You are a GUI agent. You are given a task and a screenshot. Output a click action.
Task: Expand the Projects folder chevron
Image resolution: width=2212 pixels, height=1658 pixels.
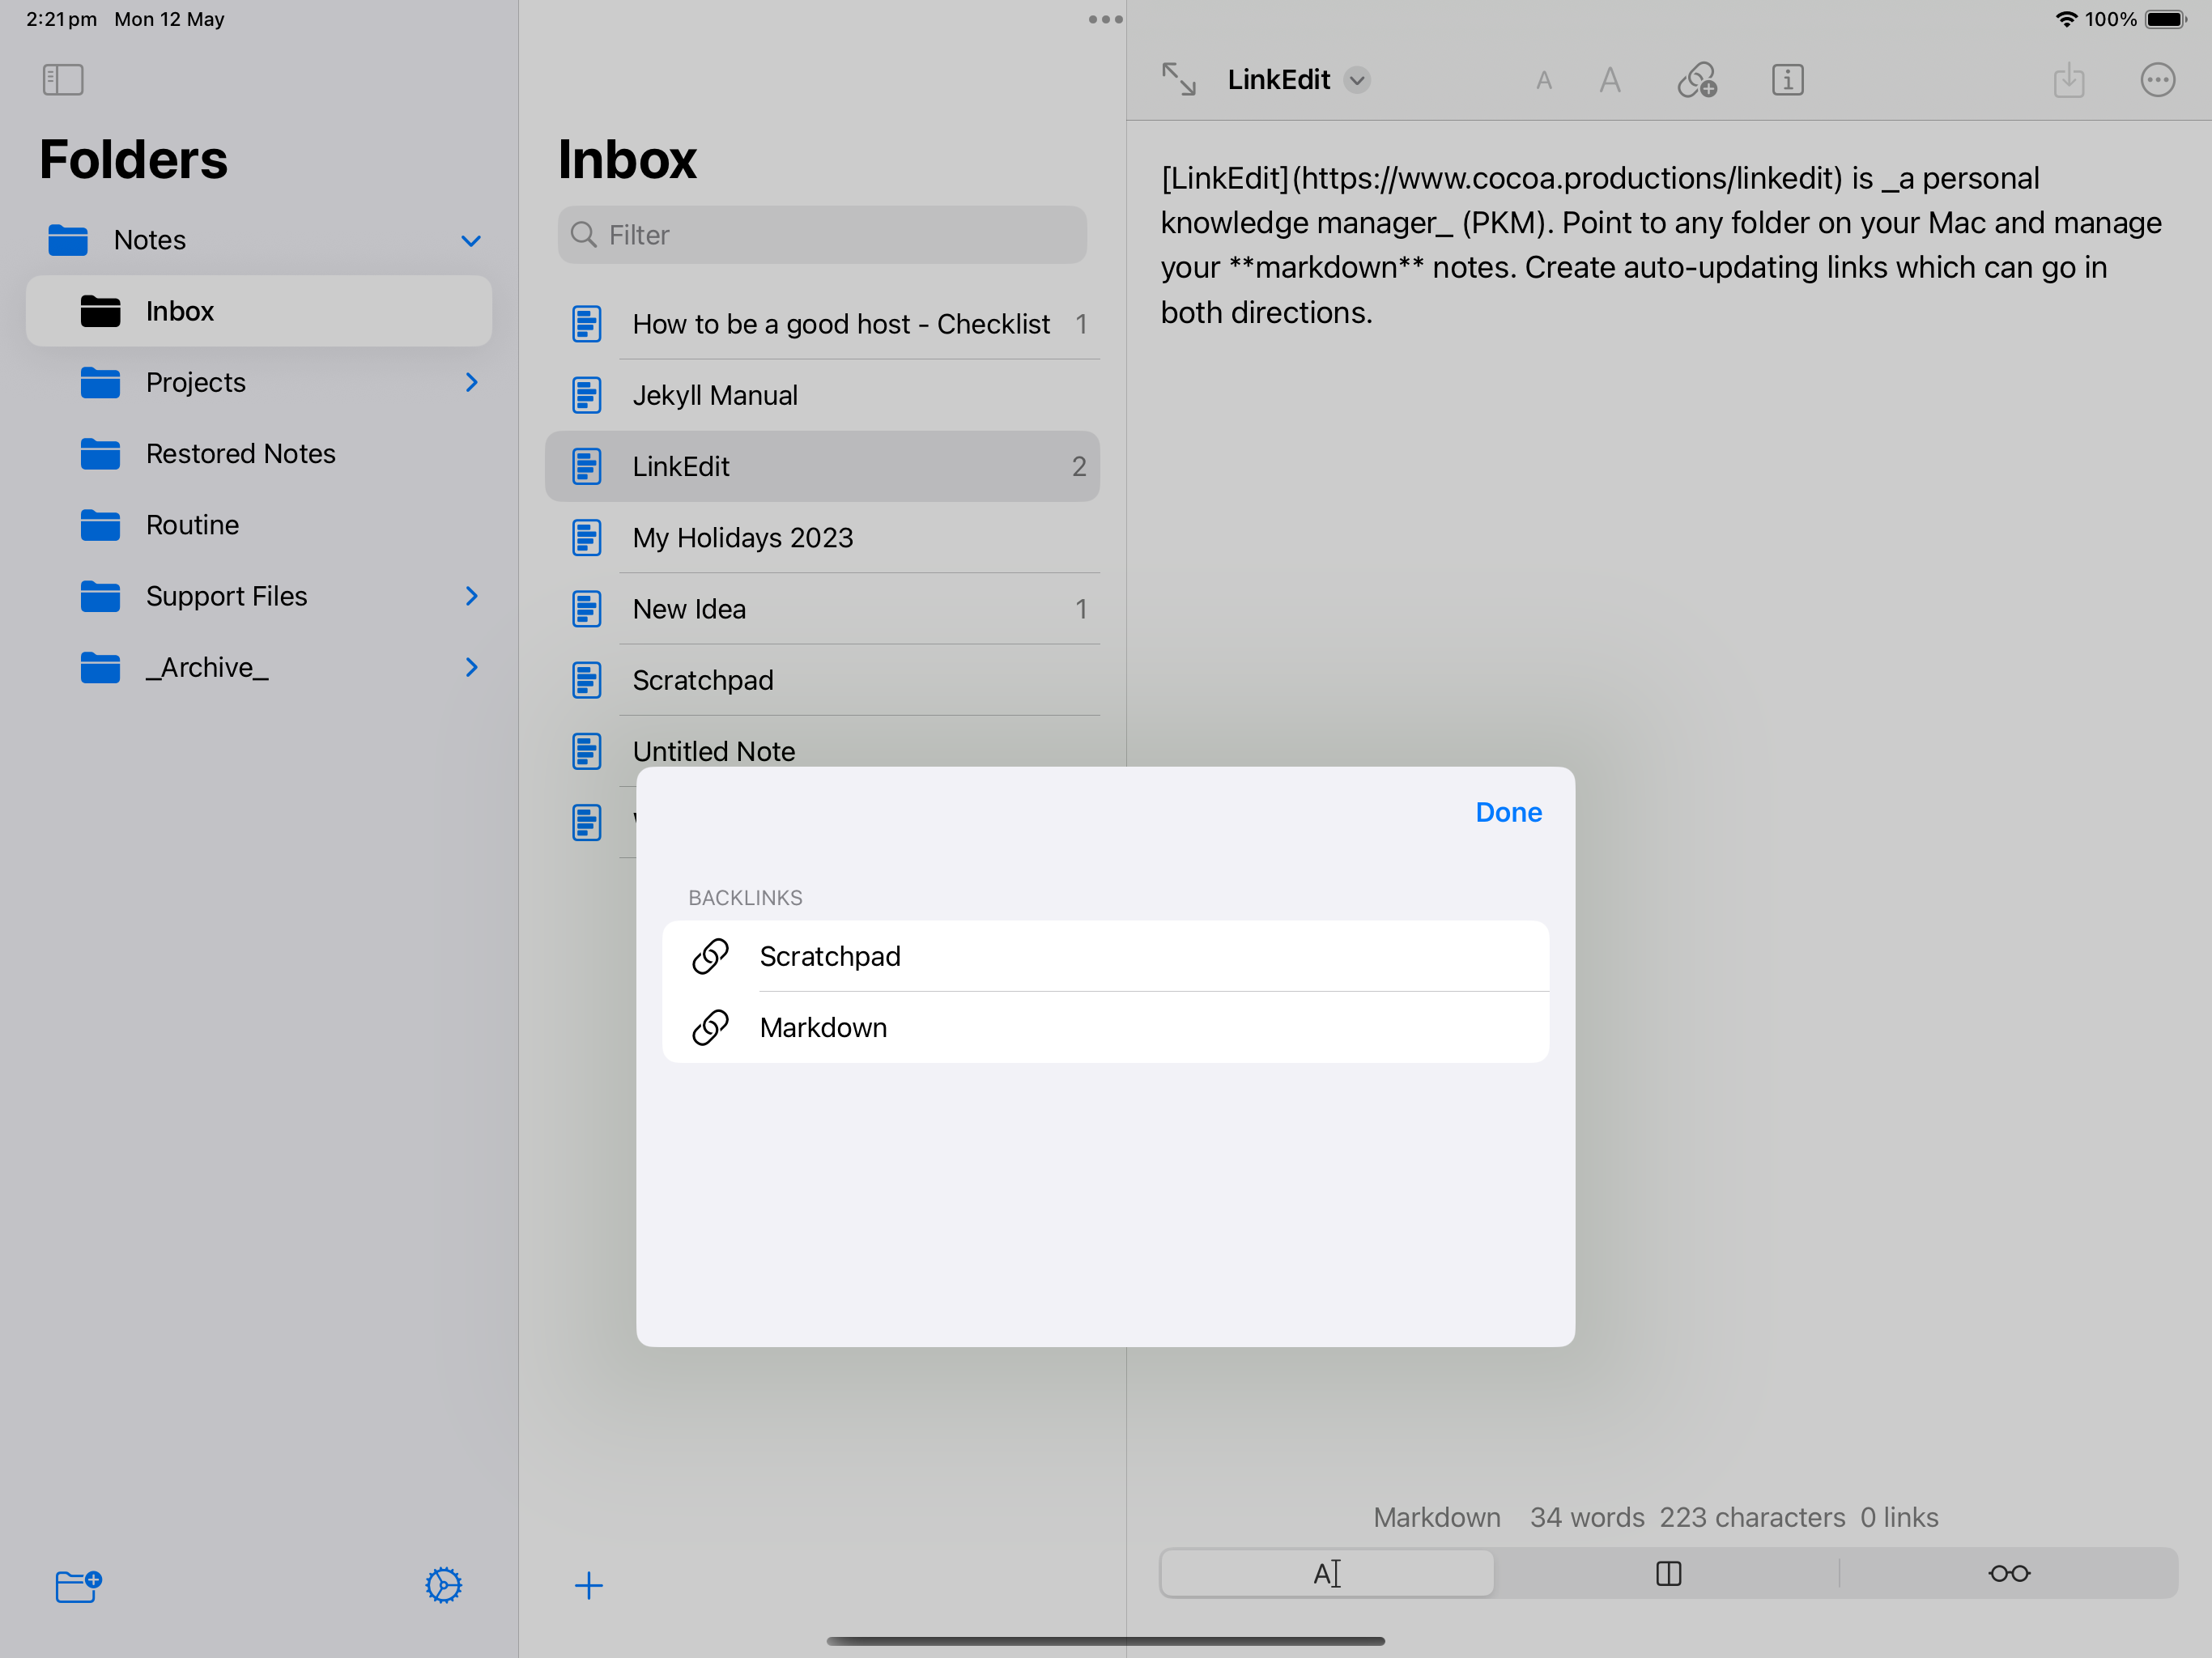tap(472, 382)
